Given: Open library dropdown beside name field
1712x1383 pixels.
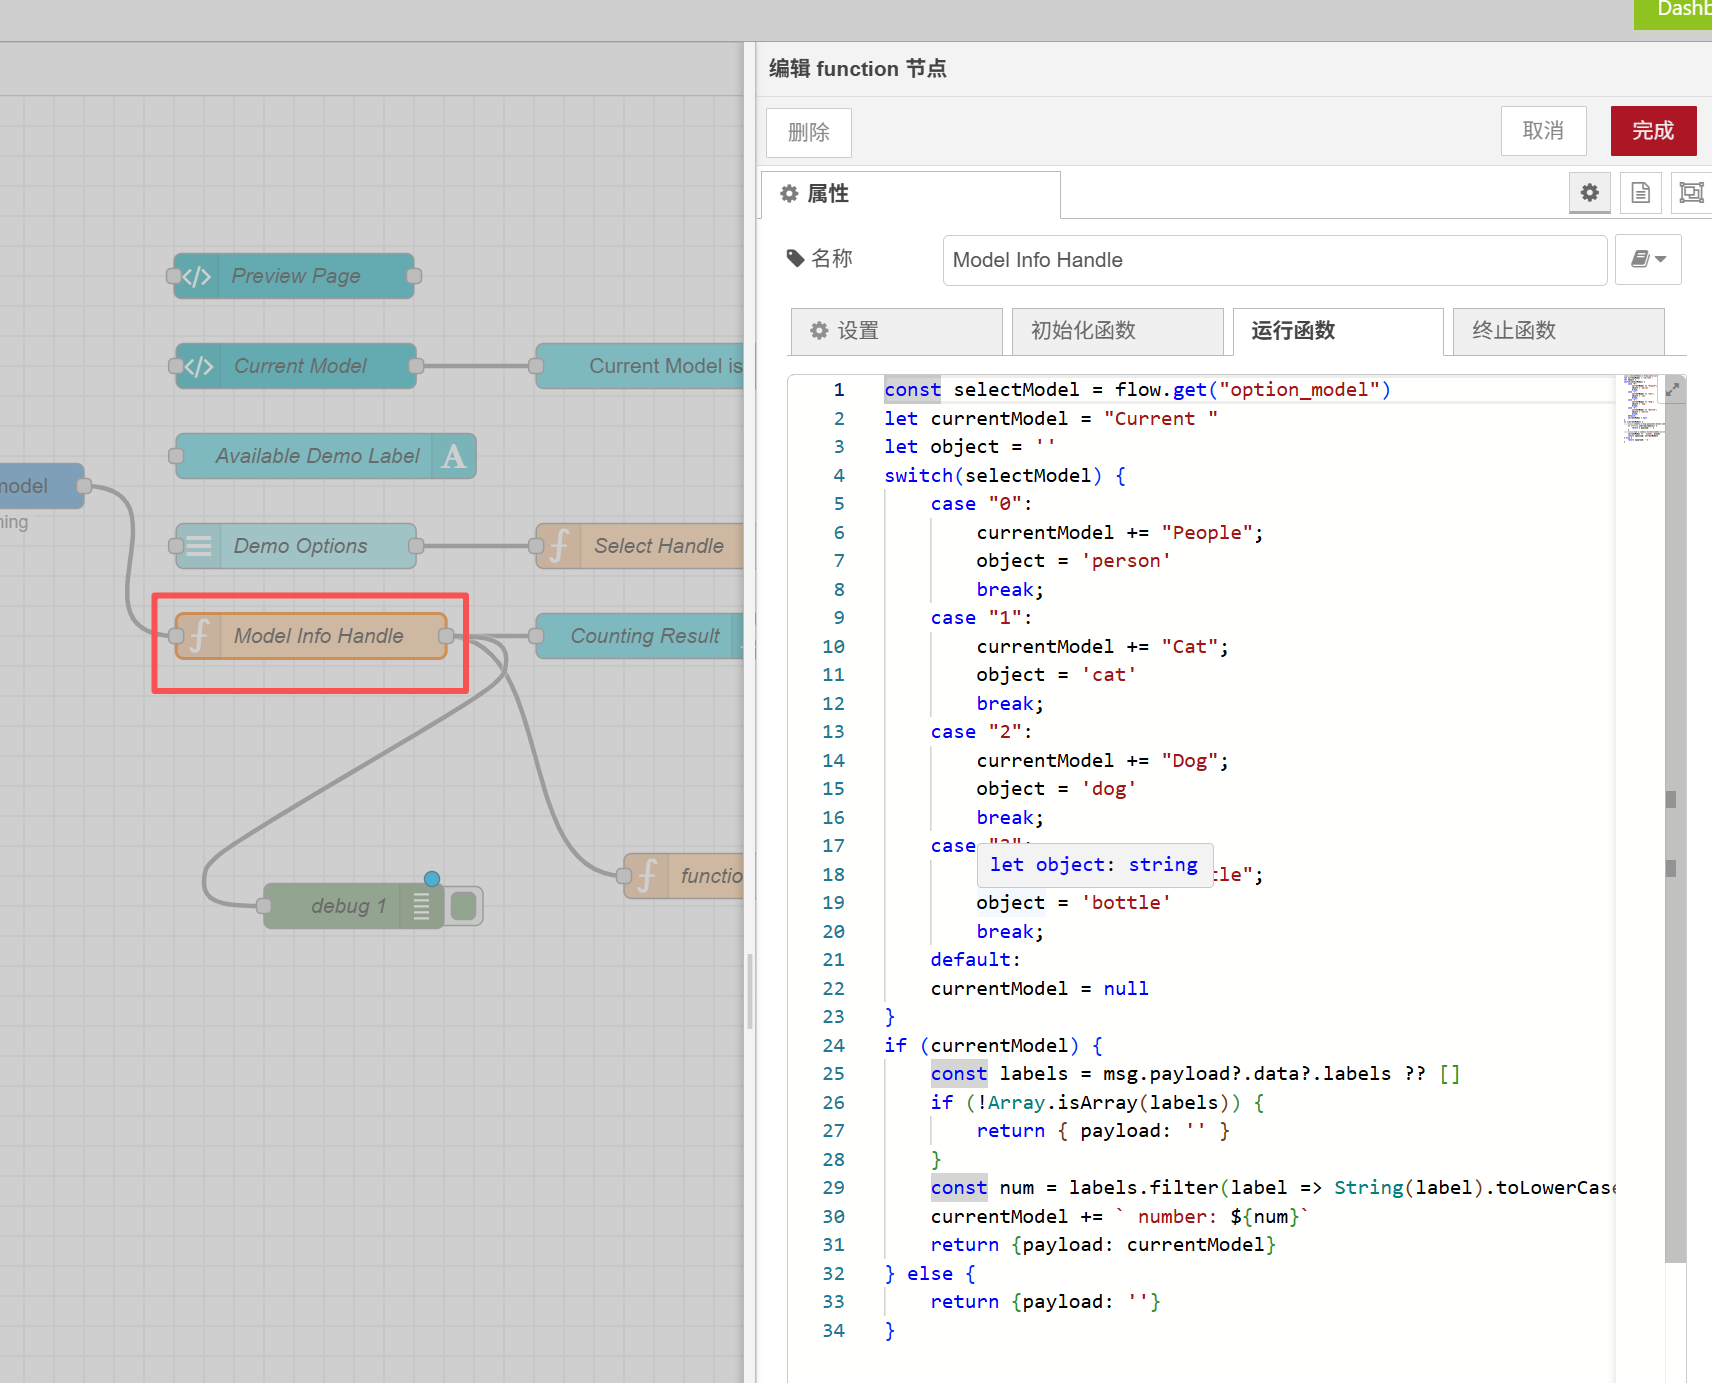Looking at the screenshot, I should click(1648, 260).
